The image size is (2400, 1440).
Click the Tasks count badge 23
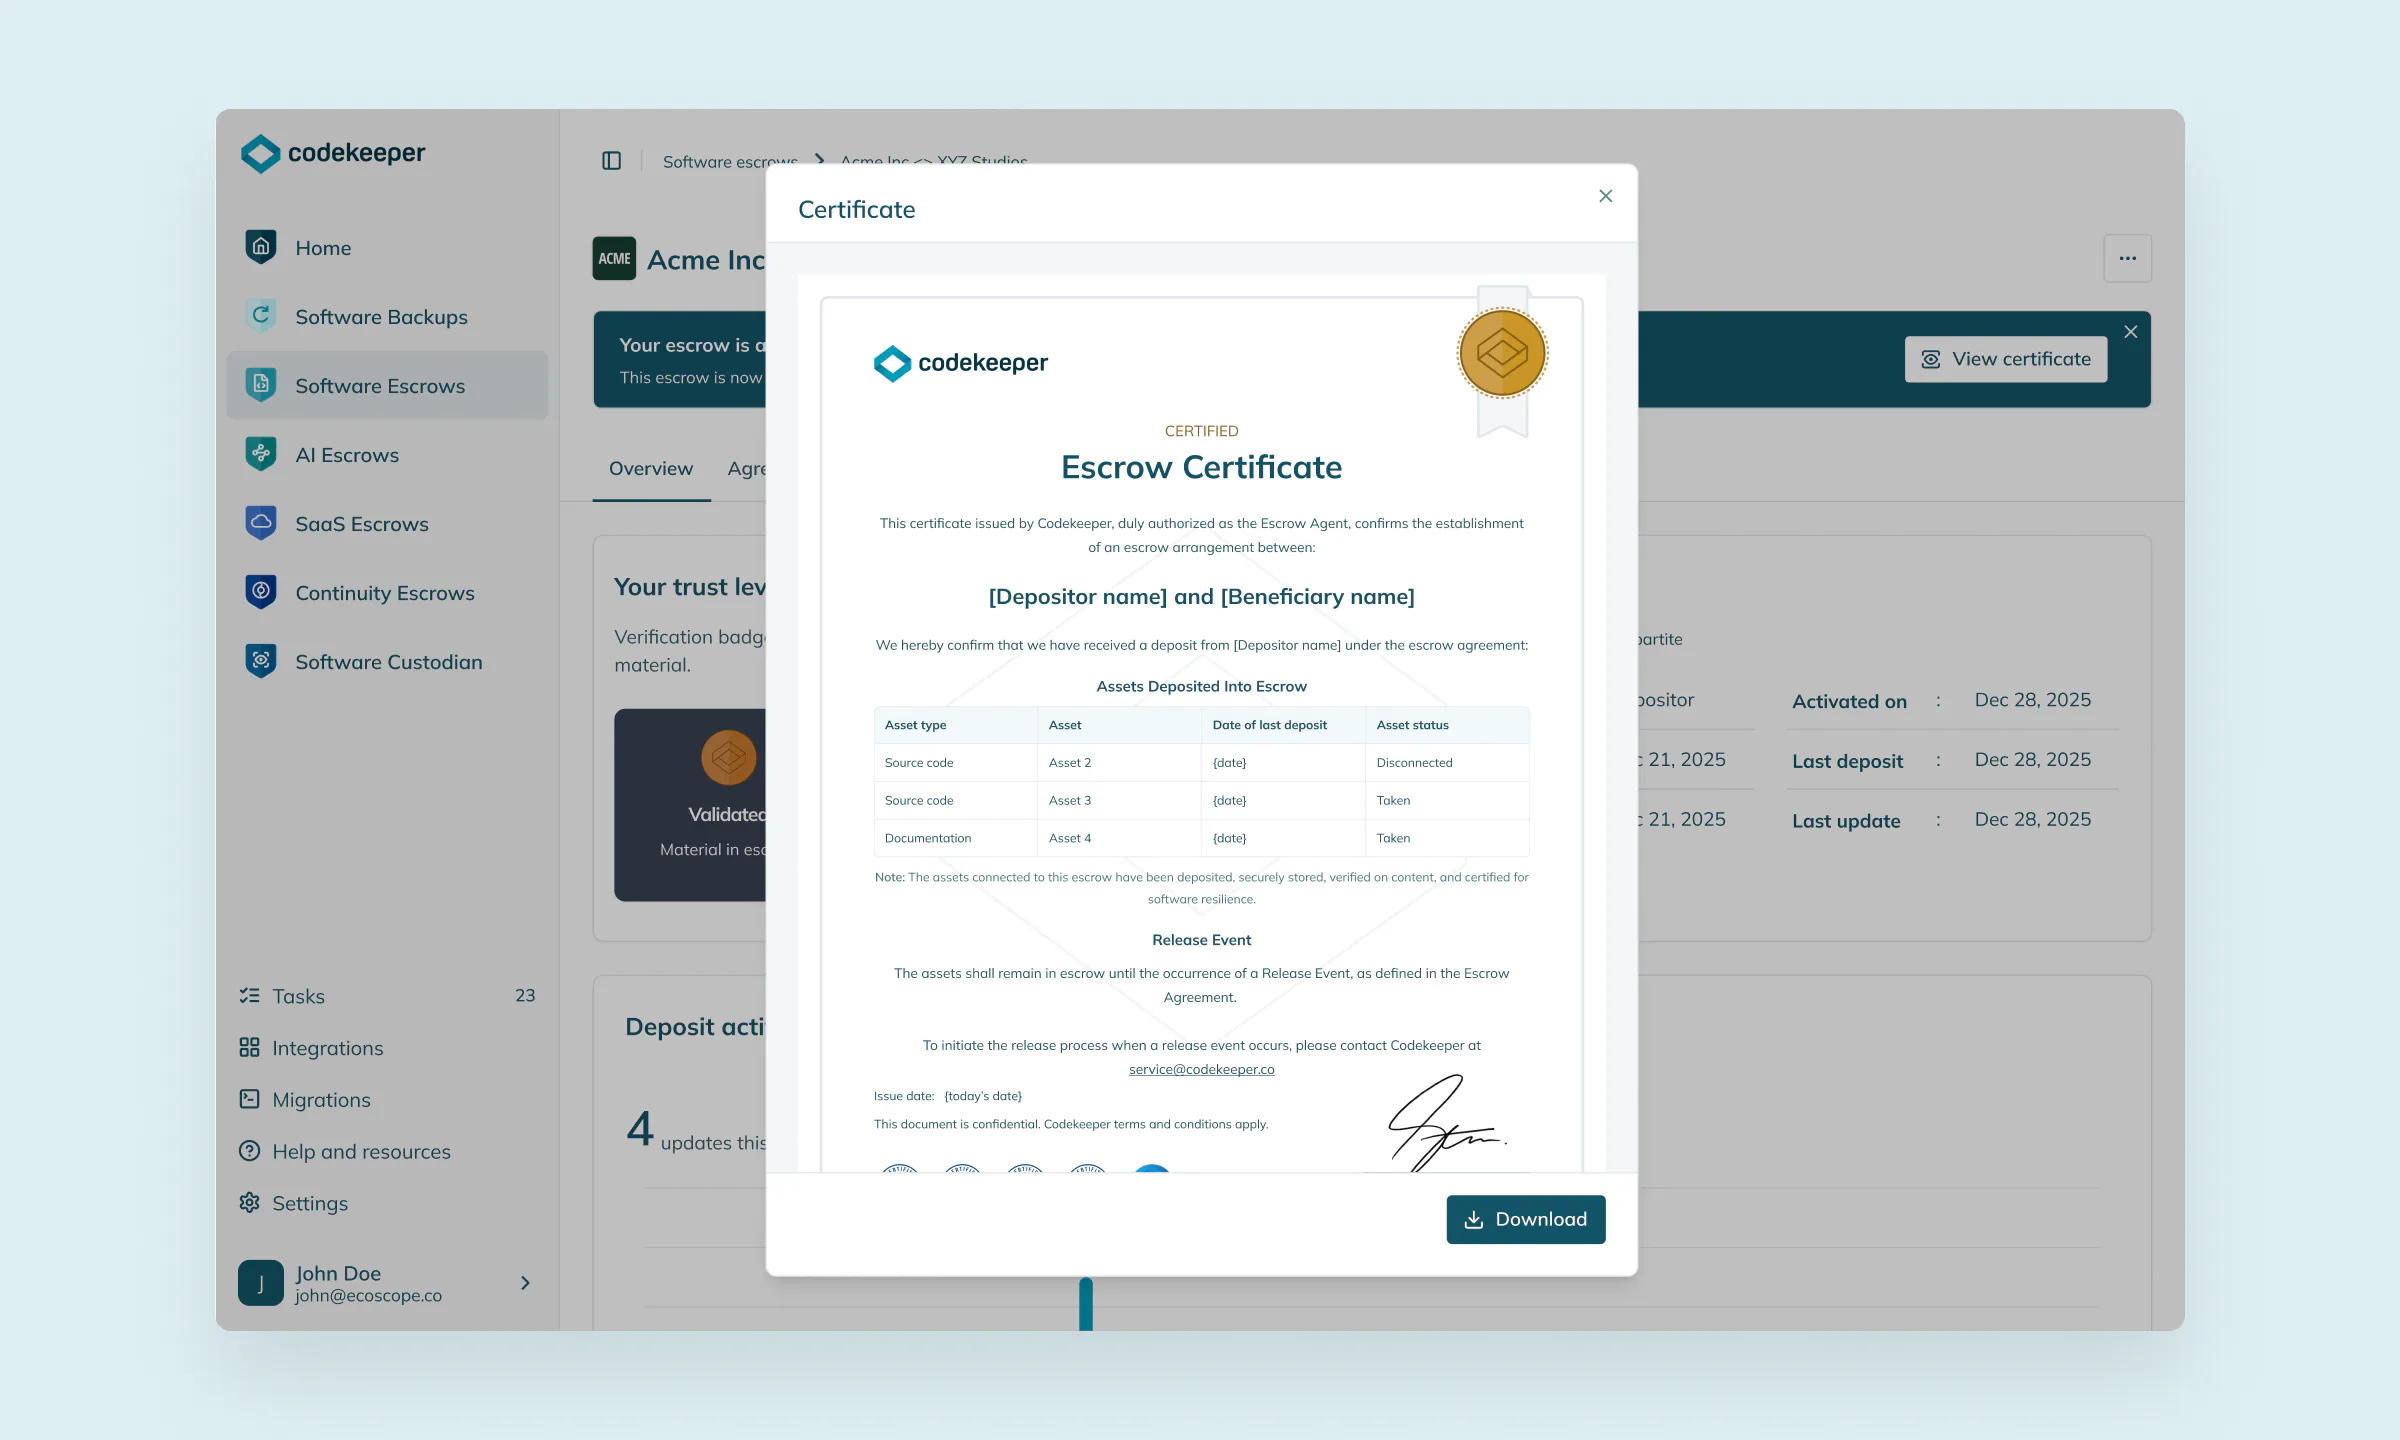[x=525, y=996]
